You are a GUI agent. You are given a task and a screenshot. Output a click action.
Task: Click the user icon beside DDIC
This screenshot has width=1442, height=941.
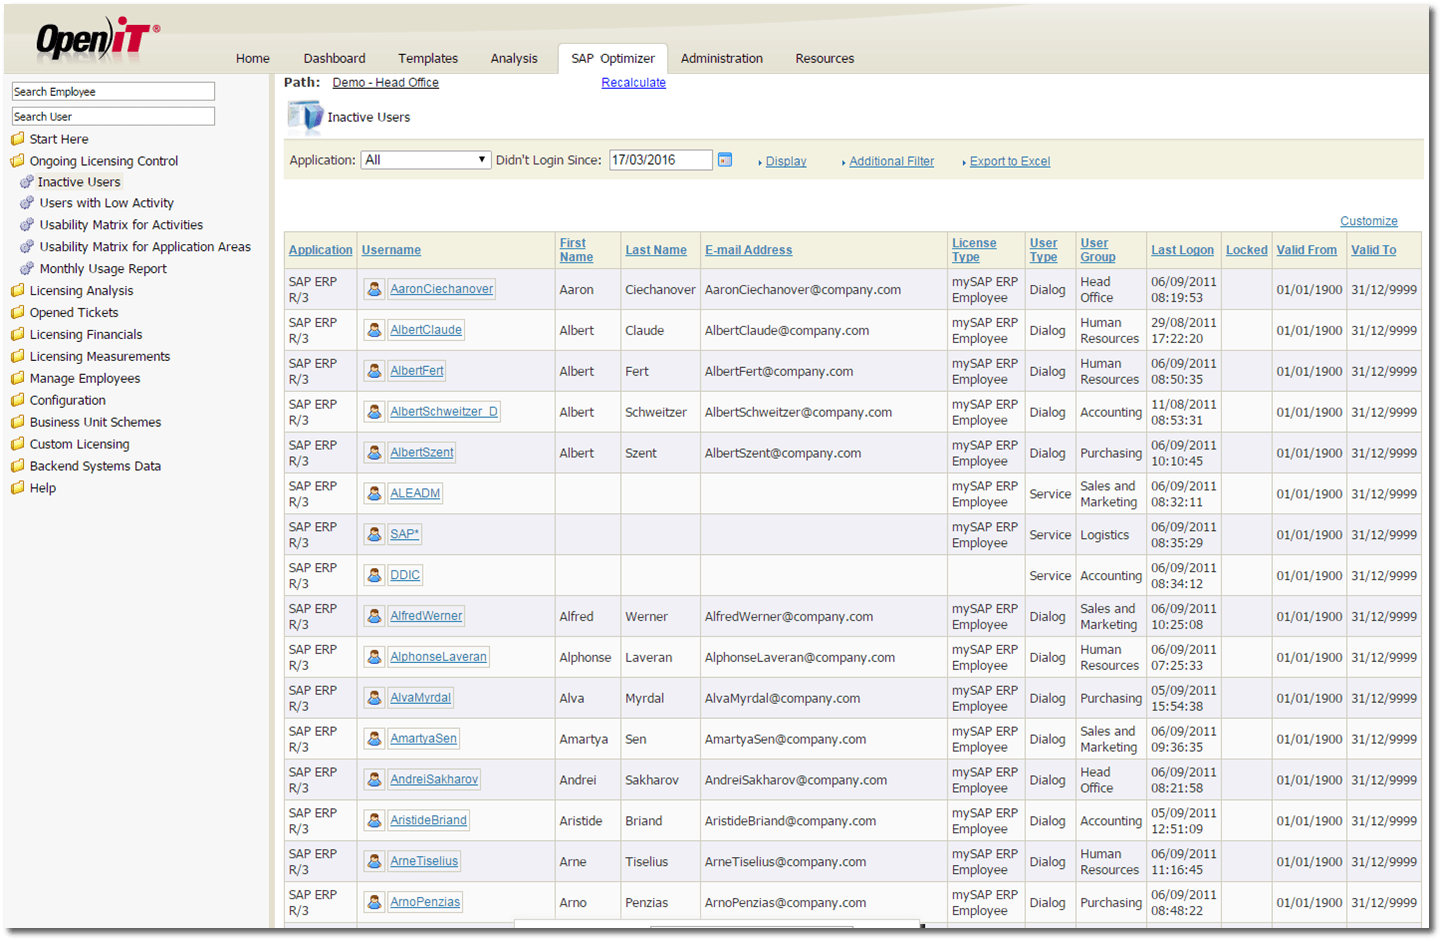(374, 576)
